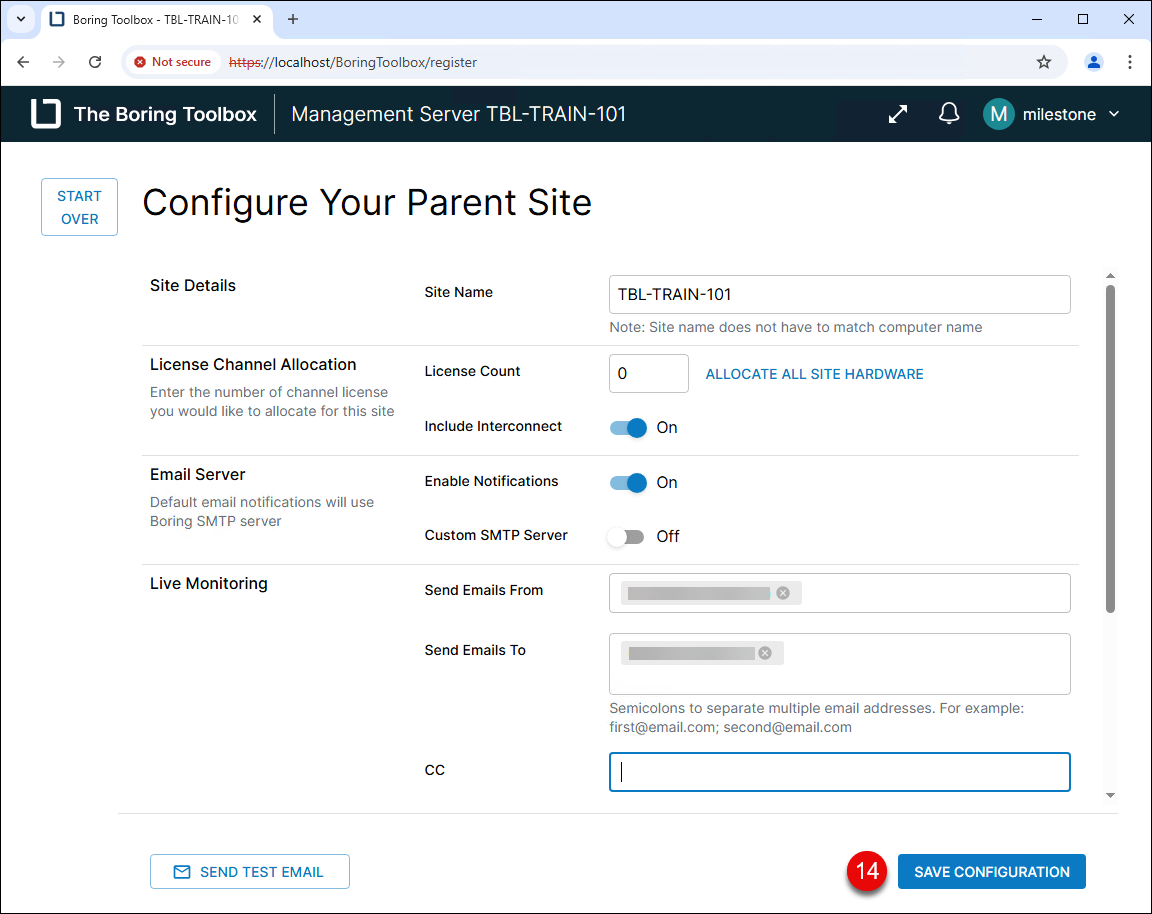The width and height of the screenshot is (1152, 914).
Task: Expand the milestone user dropdown chevron
Action: coord(1114,114)
